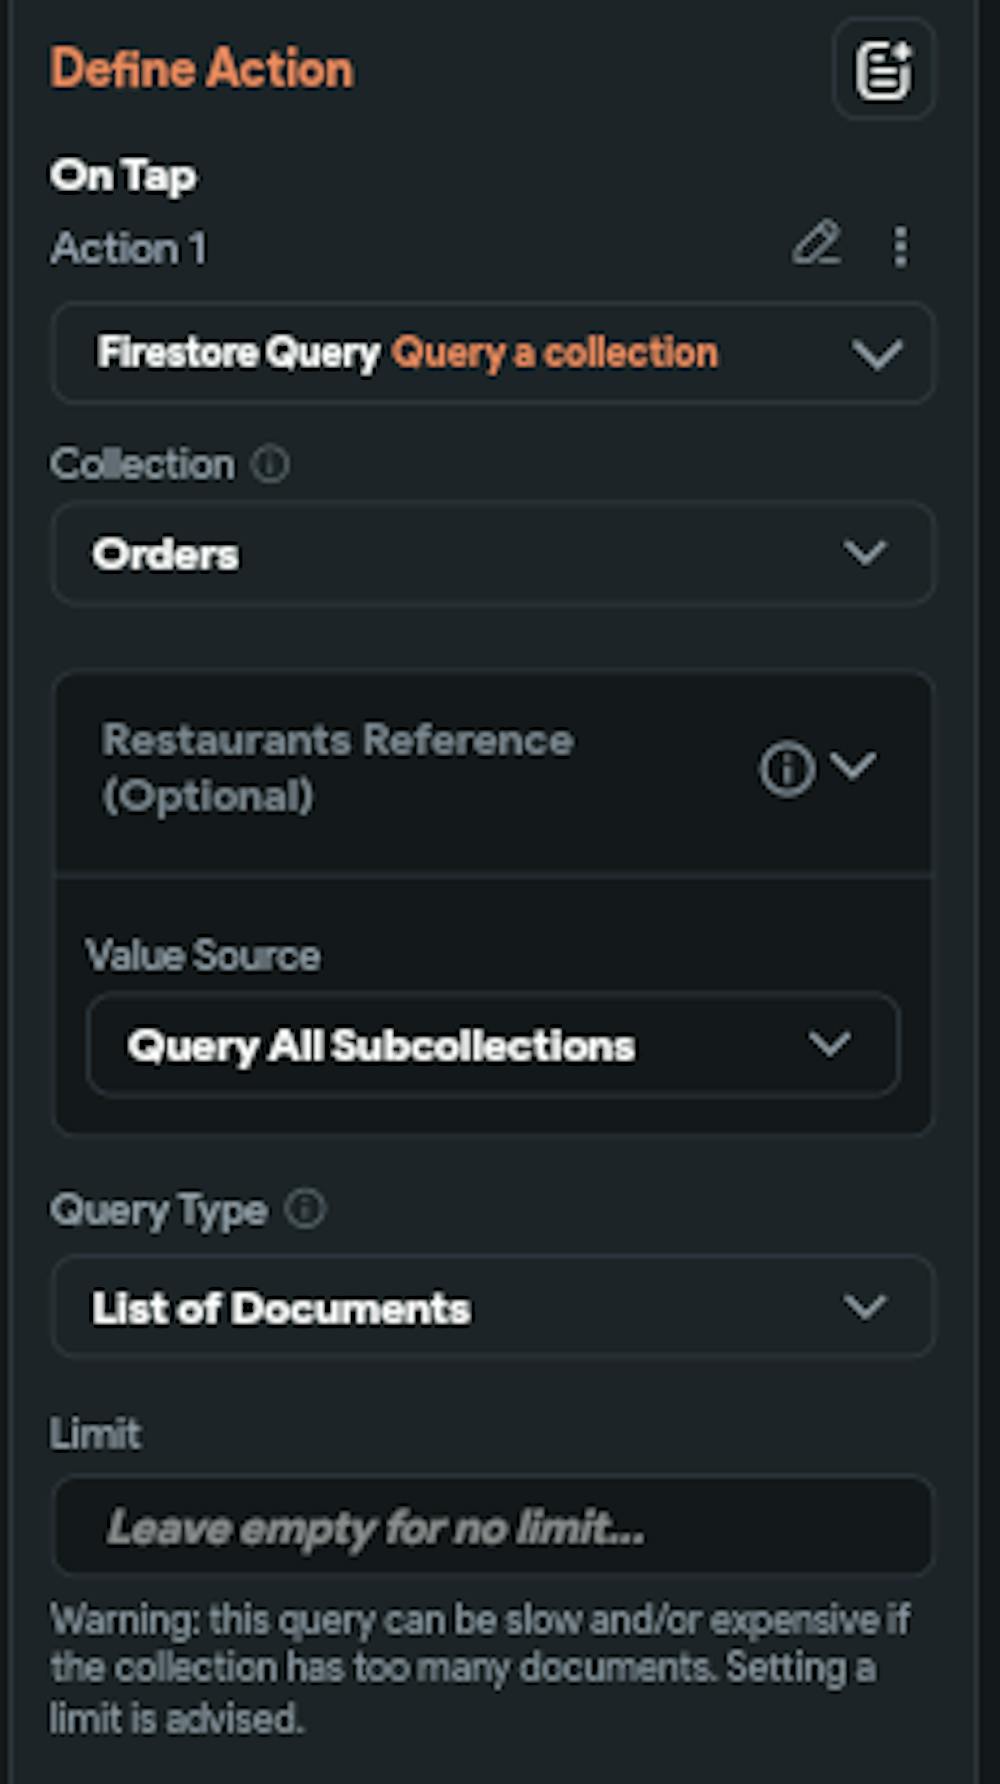Click the Value Source label
Screen dimensions: 1000x1784
pos(203,955)
